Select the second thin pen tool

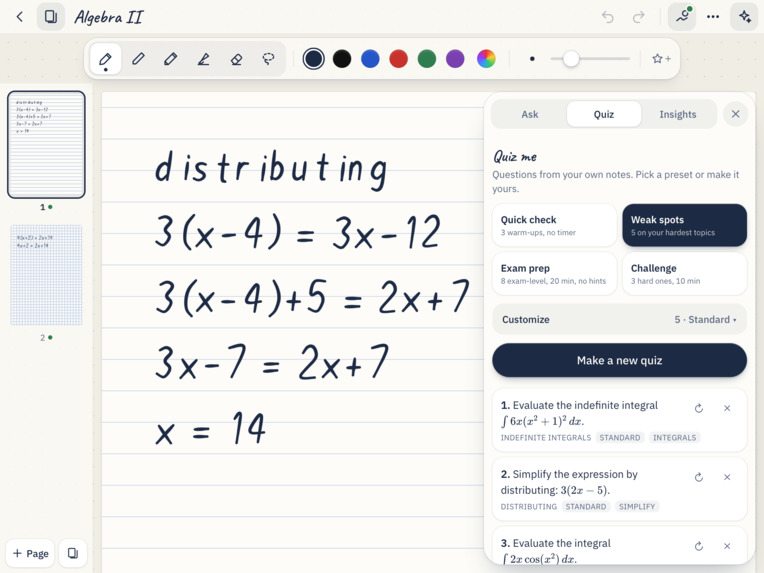click(138, 59)
